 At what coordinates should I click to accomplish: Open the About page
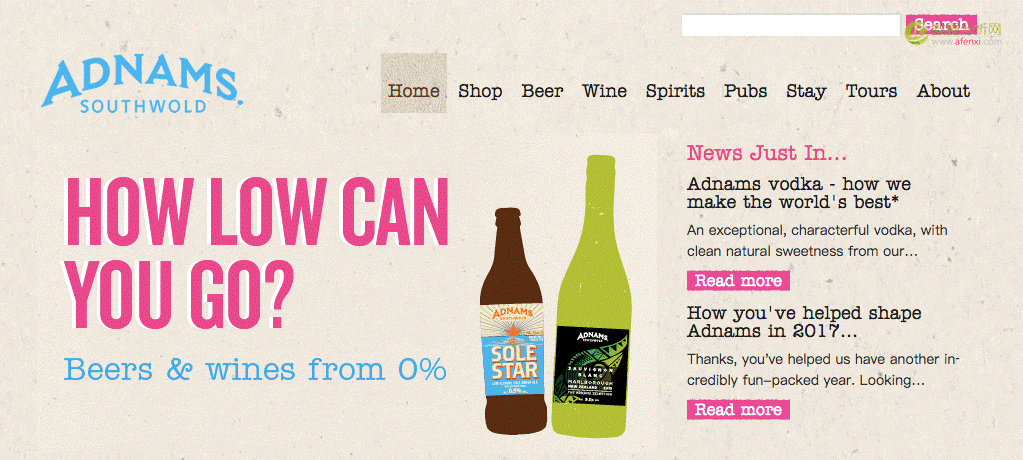tap(943, 91)
